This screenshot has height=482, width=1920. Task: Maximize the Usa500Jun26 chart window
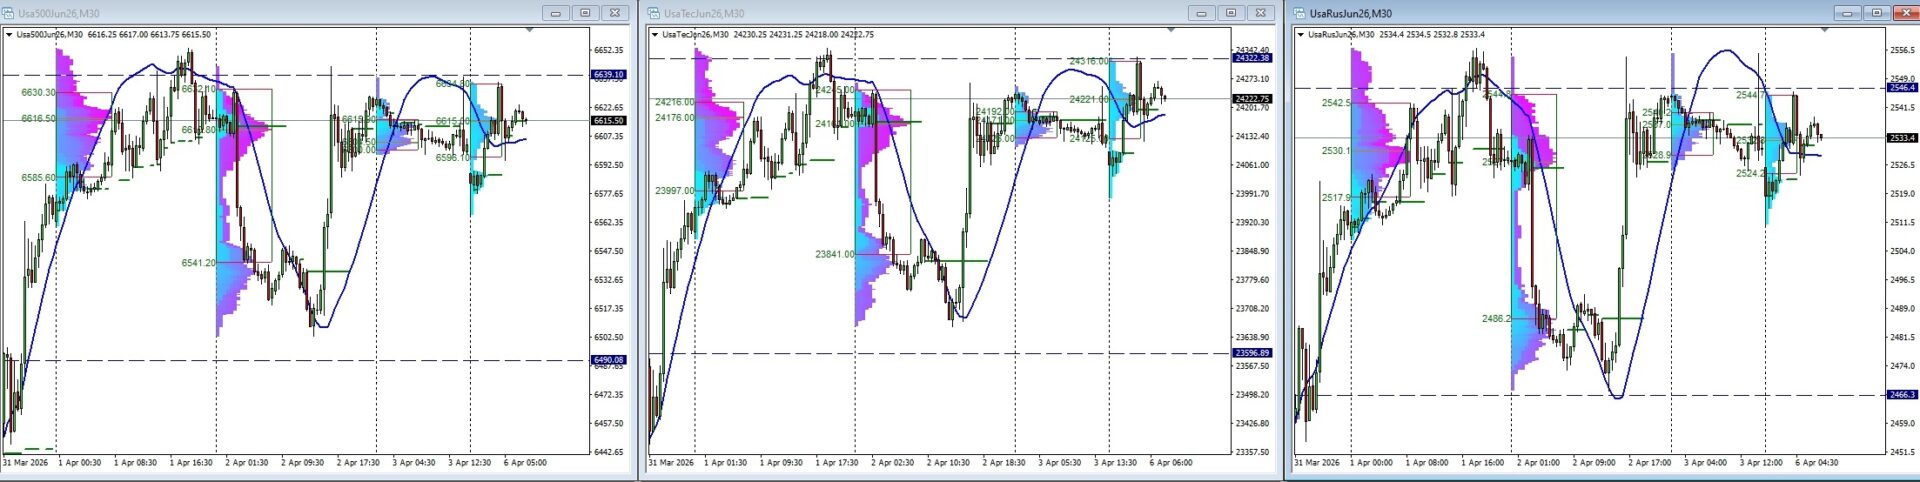point(585,13)
